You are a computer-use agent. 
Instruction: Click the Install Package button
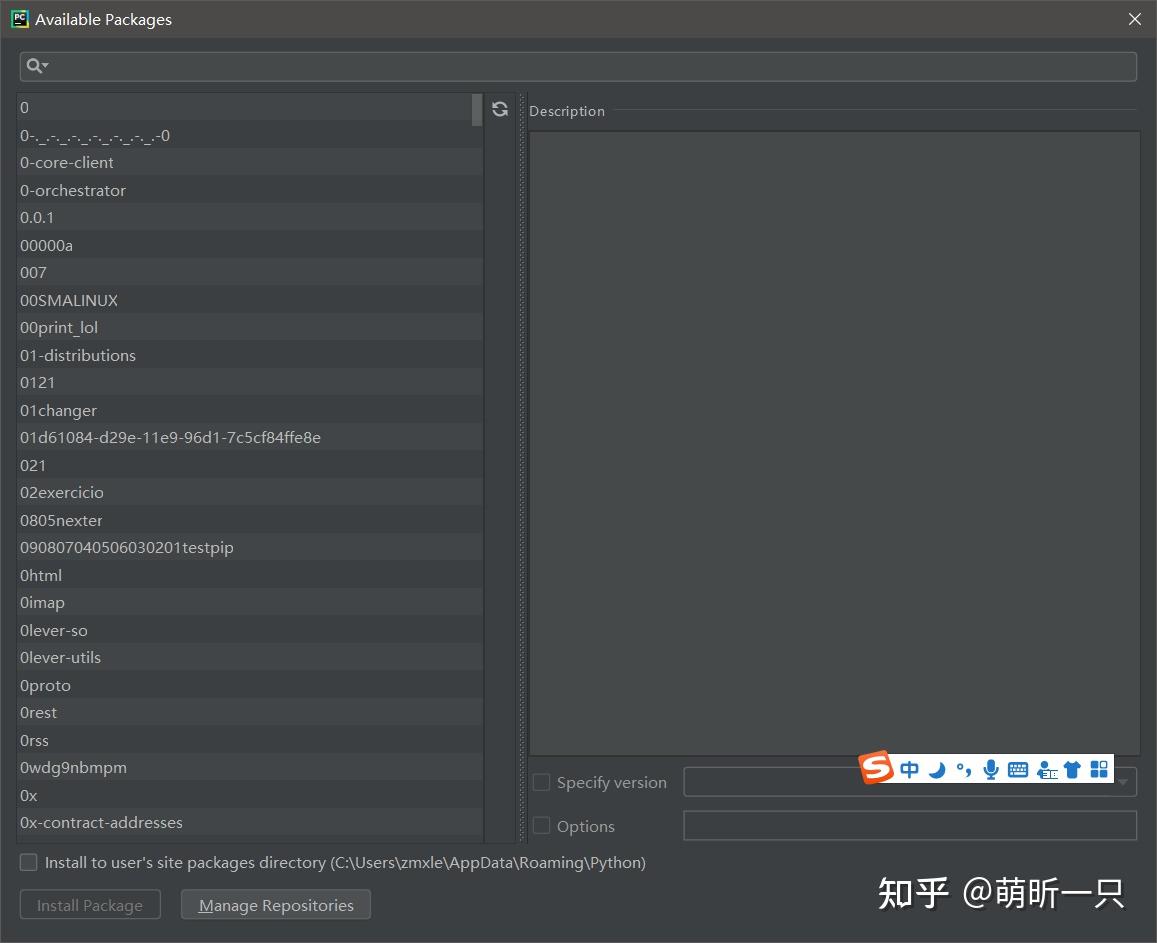click(90, 905)
